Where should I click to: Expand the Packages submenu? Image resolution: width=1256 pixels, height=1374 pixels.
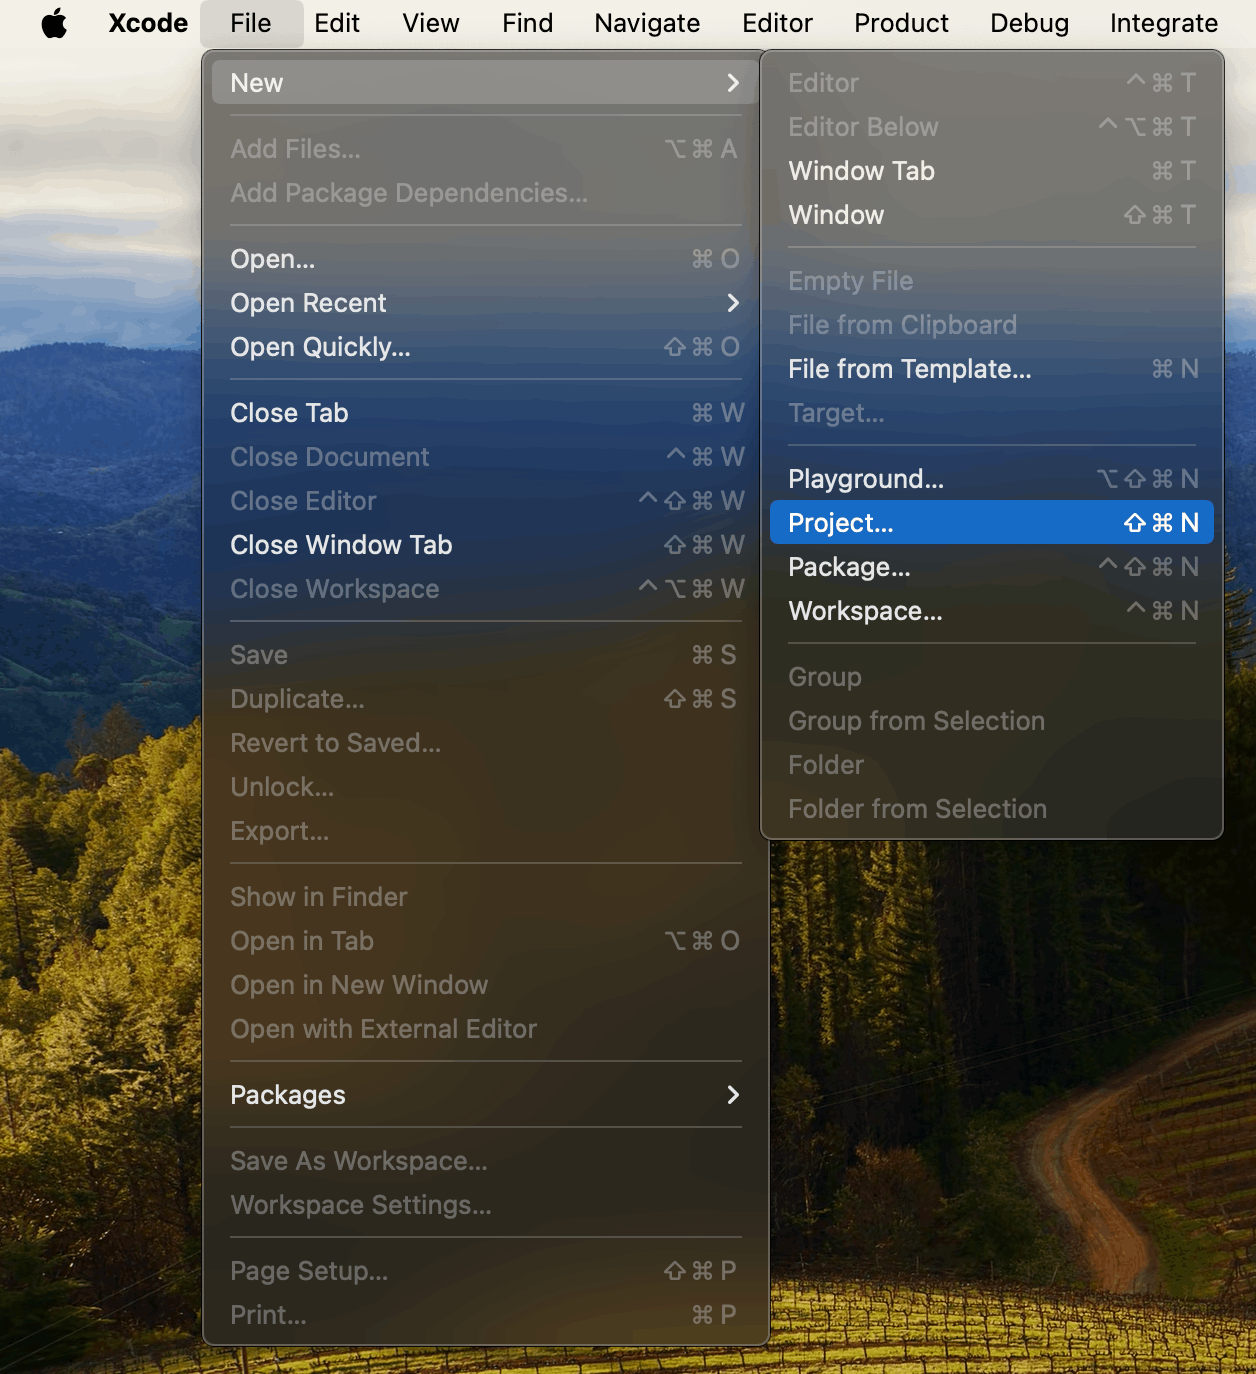pos(486,1095)
